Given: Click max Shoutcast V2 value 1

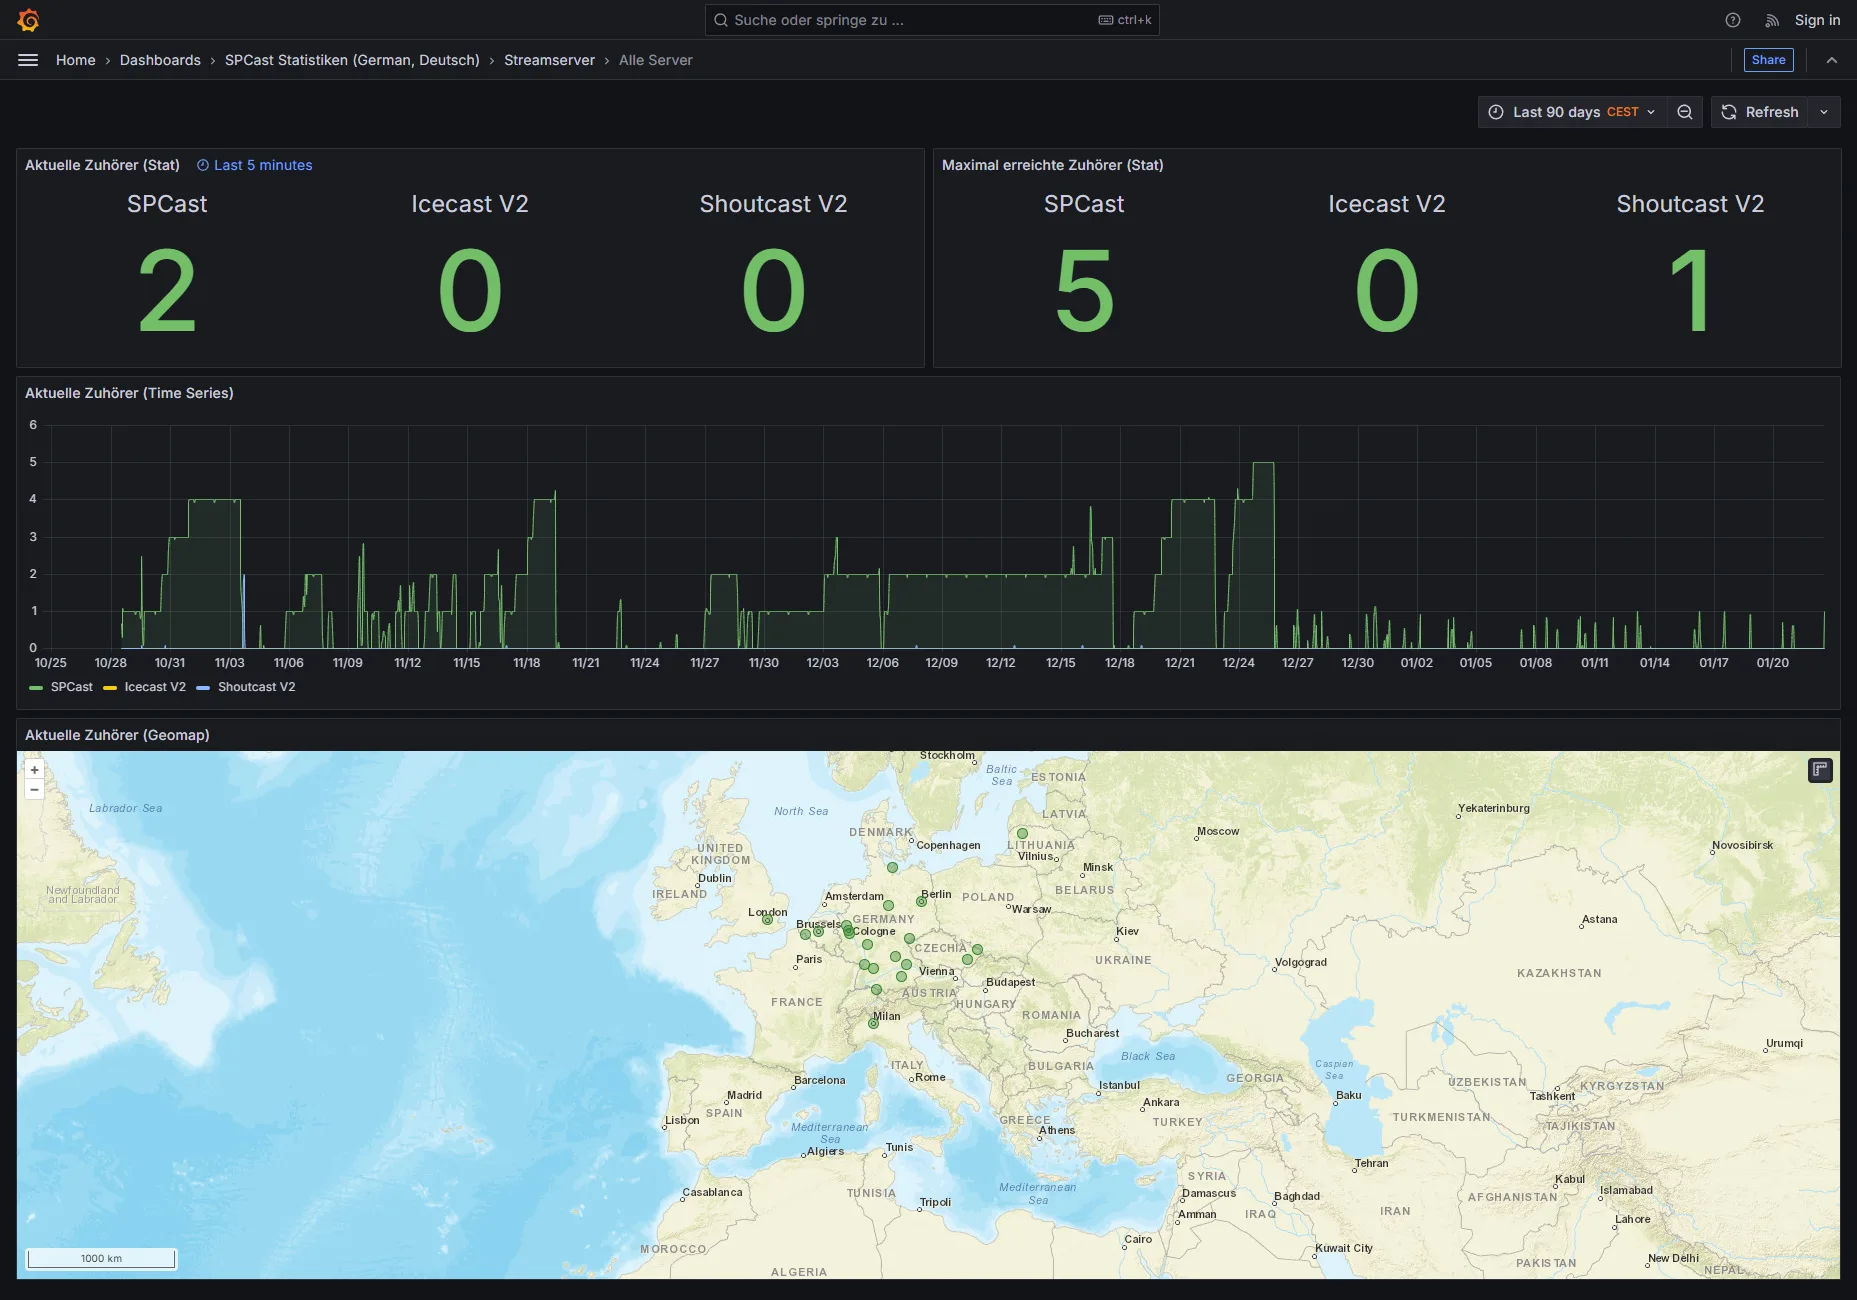Looking at the screenshot, I should point(1690,292).
